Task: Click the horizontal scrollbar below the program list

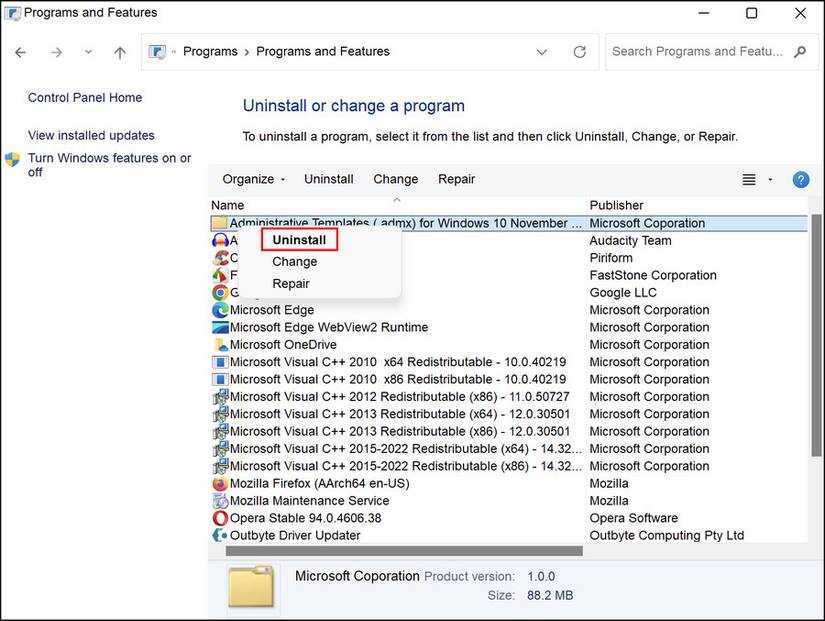Action: coord(400,550)
